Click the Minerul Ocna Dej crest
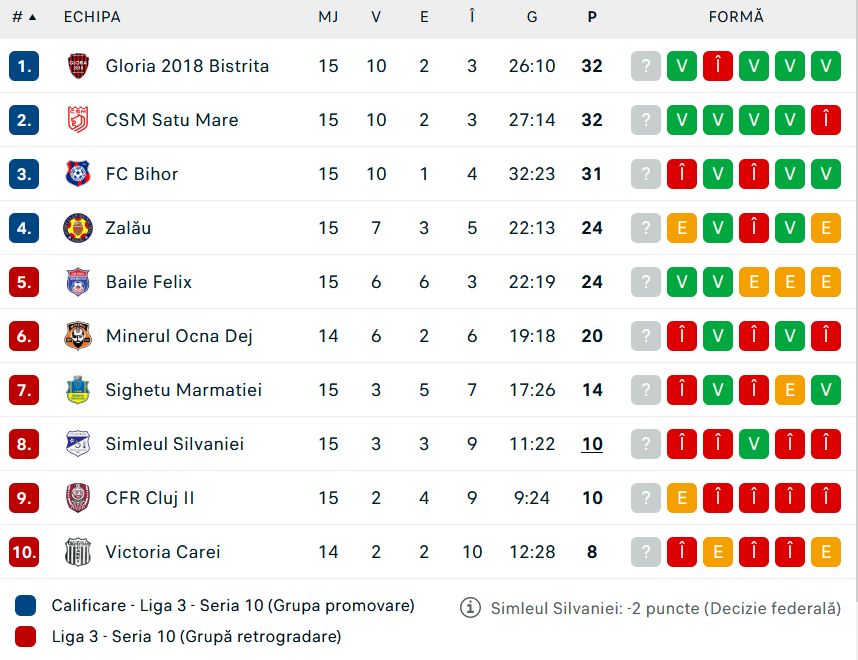 (77, 336)
